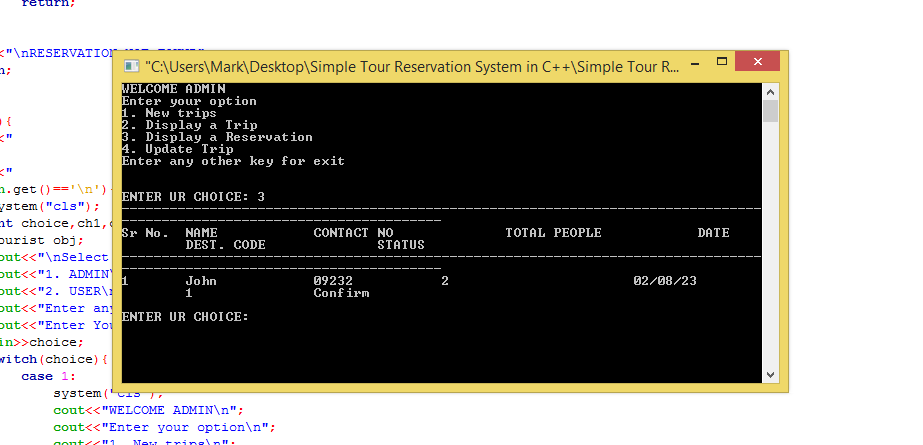Click the 'Confirm' status in reservation row
923x445 pixels.
(x=341, y=293)
